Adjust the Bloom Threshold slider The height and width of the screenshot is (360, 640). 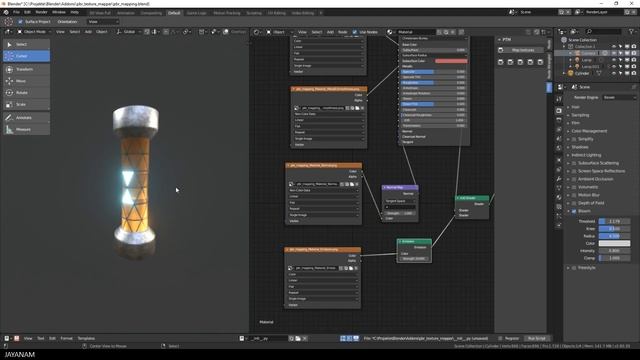[x=614, y=221]
